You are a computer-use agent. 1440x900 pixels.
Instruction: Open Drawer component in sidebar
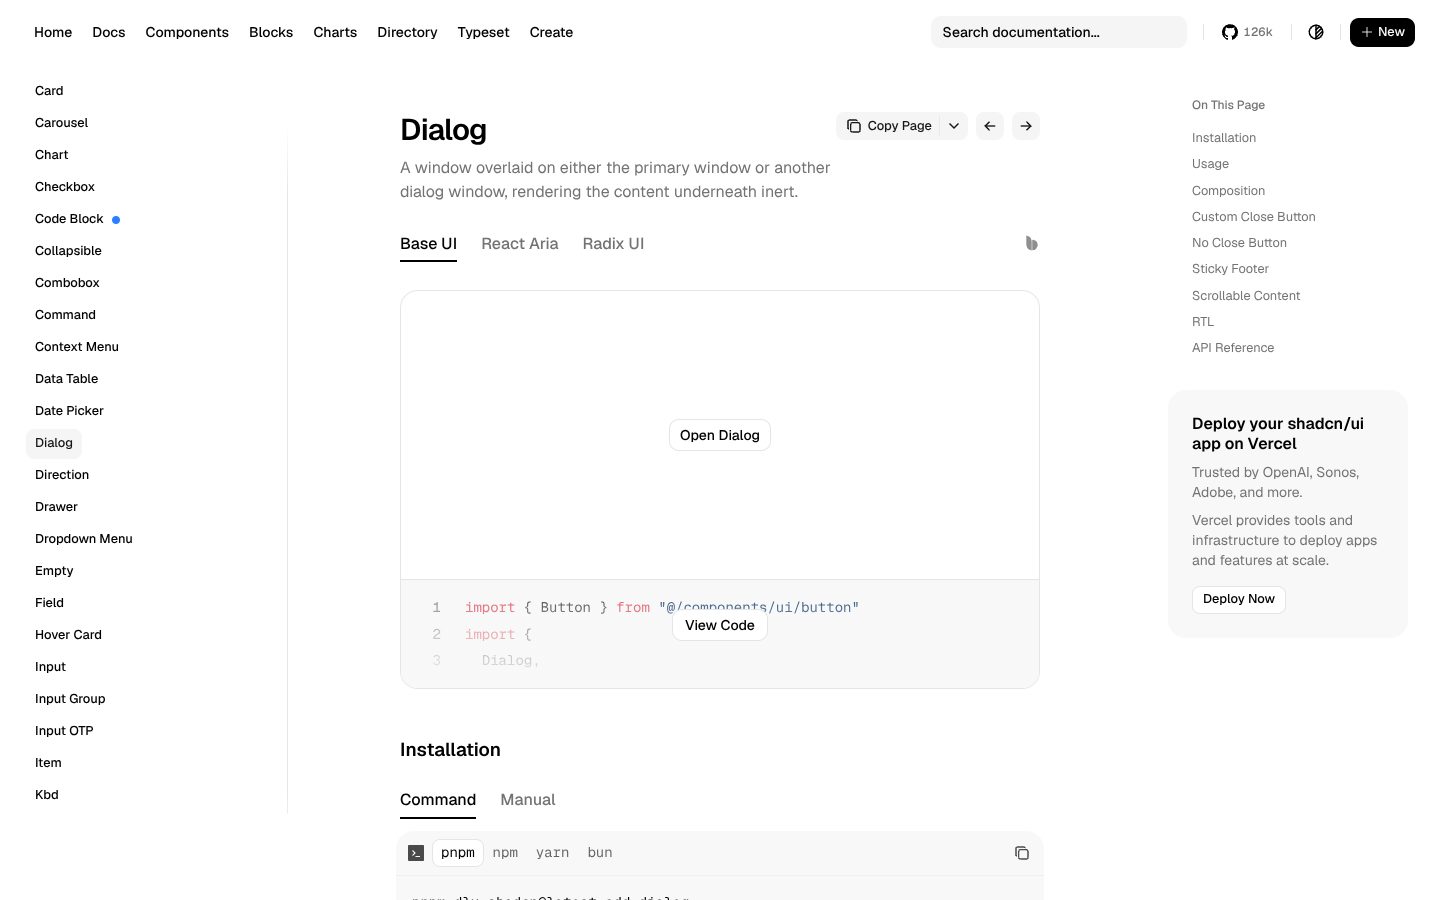56,507
